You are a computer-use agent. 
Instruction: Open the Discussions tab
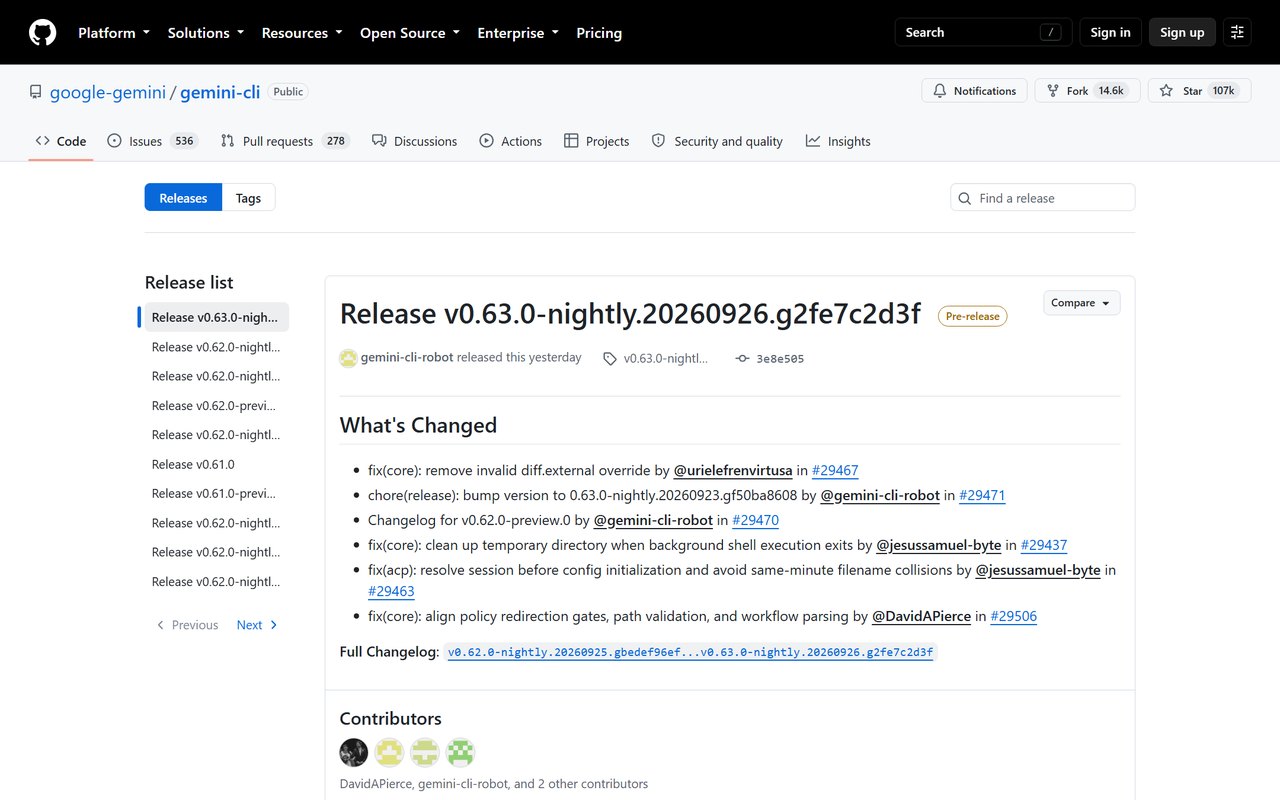click(x=414, y=141)
